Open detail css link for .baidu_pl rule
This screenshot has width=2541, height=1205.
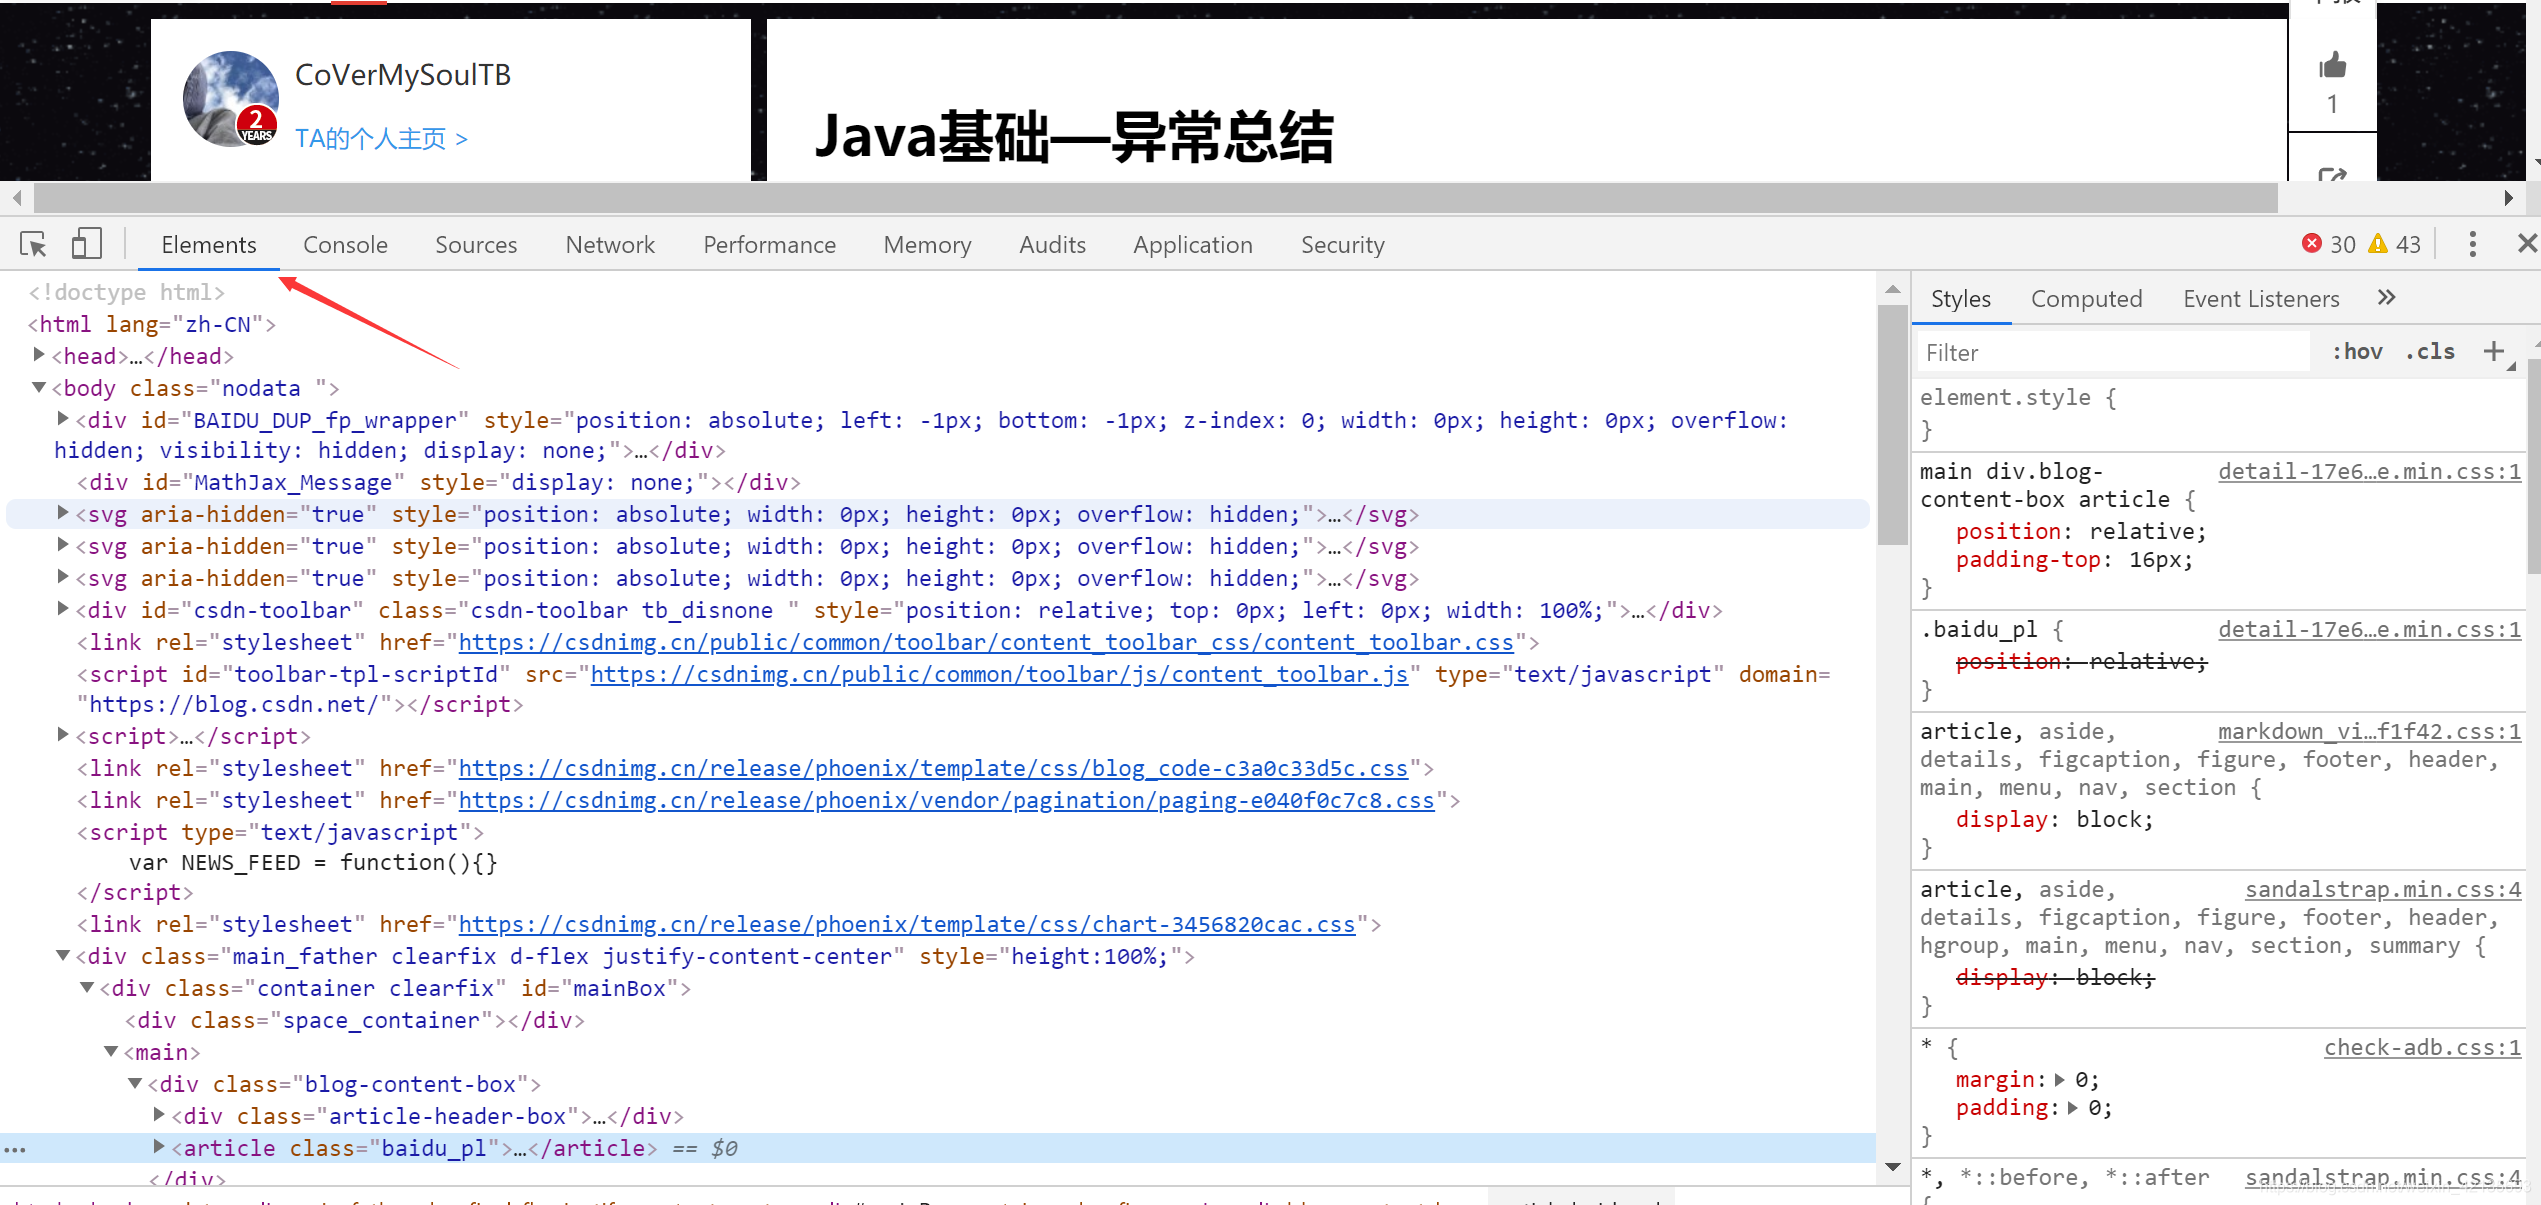pos(2369,629)
